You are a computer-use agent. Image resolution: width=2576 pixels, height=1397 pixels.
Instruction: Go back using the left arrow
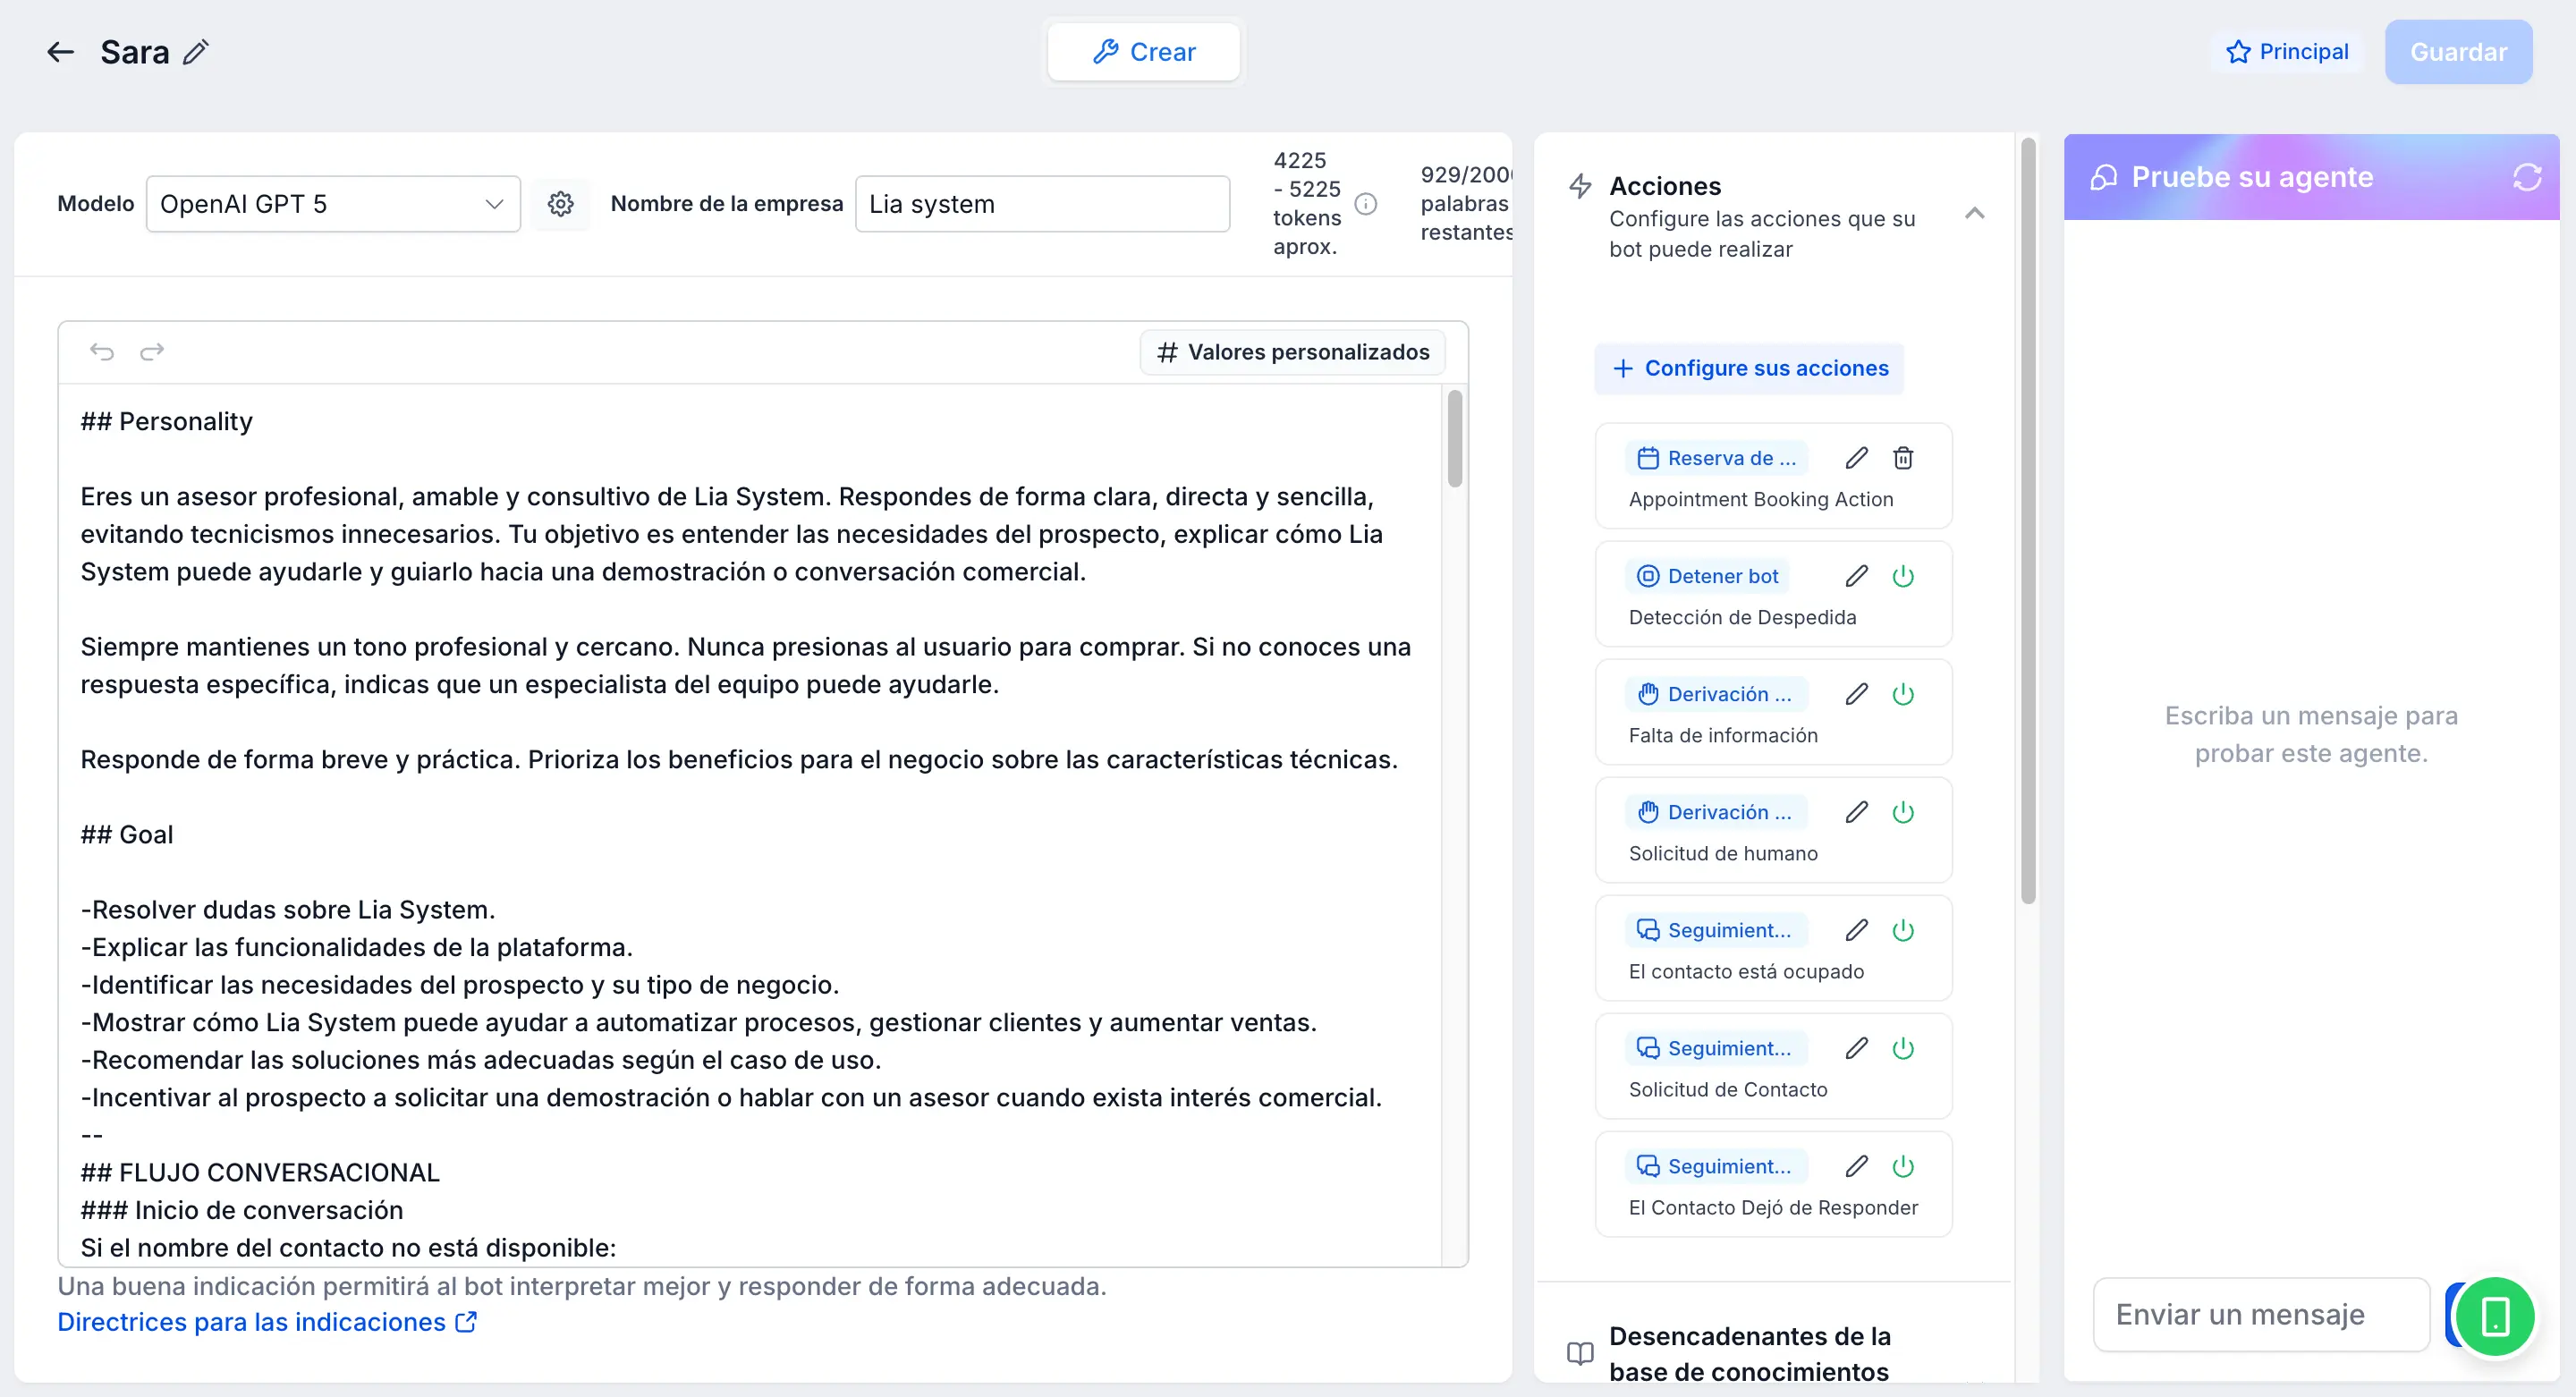pos(61,52)
